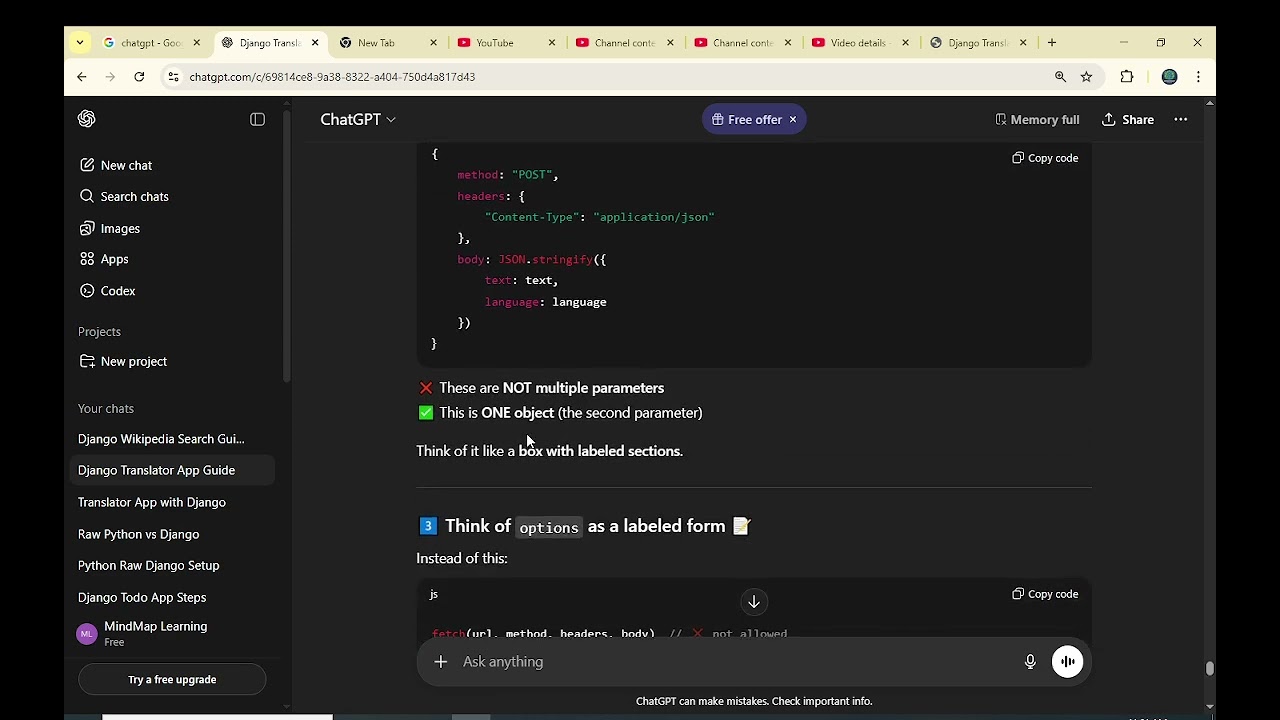The image size is (1280, 720).
Task: Click the Your chats section header
Action: click(x=106, y=409)
